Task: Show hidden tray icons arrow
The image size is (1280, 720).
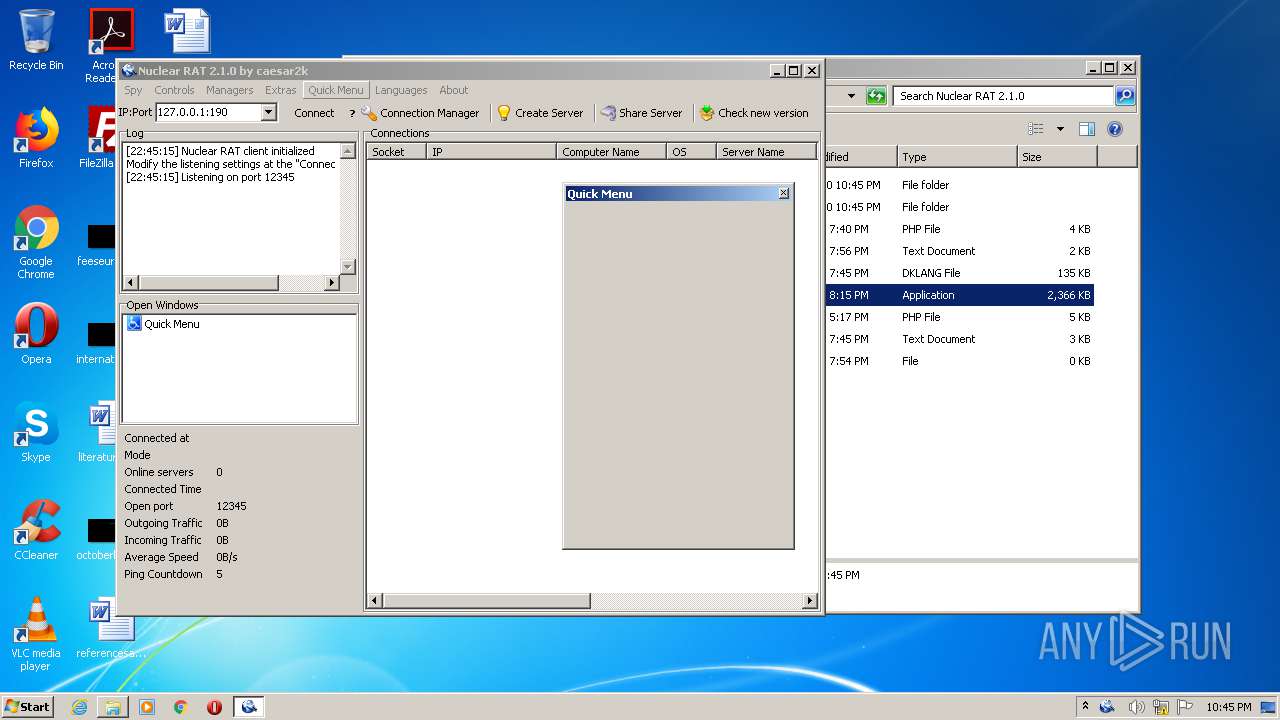Action: point(1085,706)
